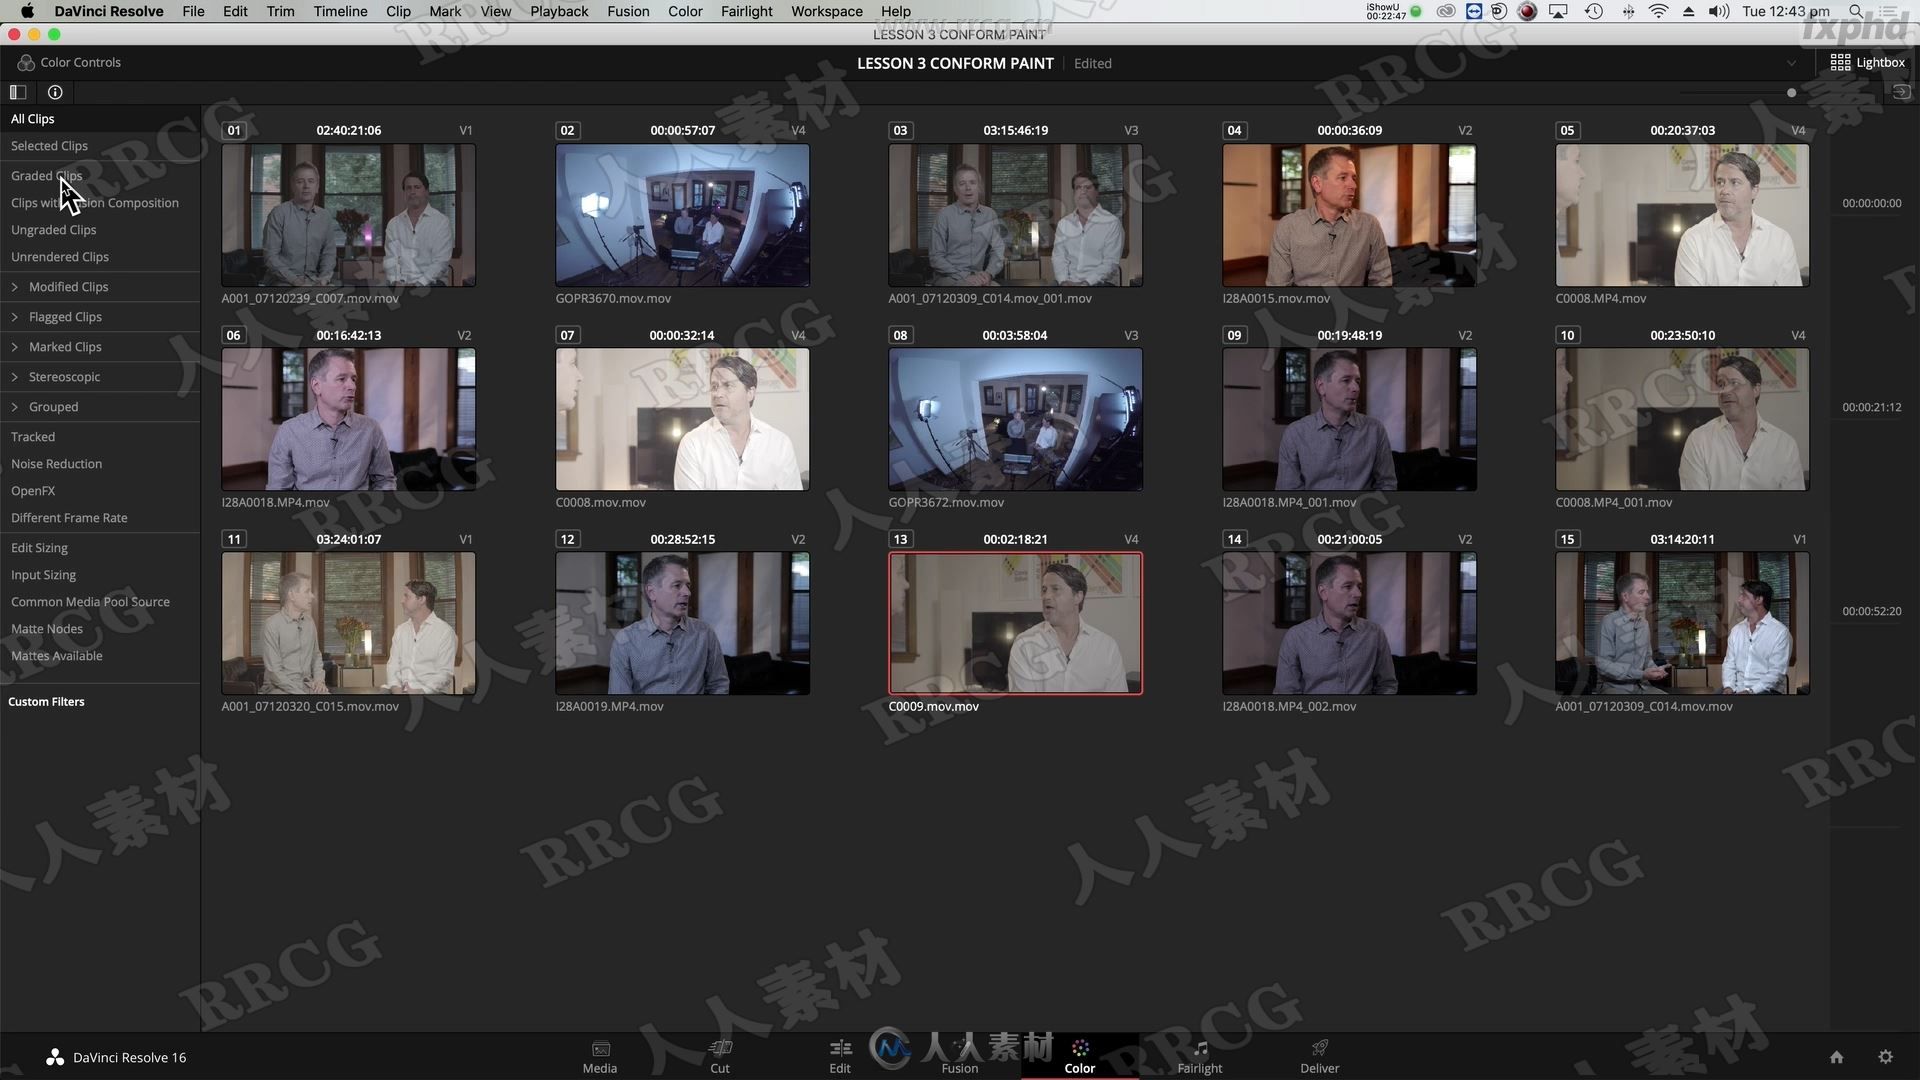Click the Custom Filters heading
Screen dimensions: 1920x1080
(46, 702)
